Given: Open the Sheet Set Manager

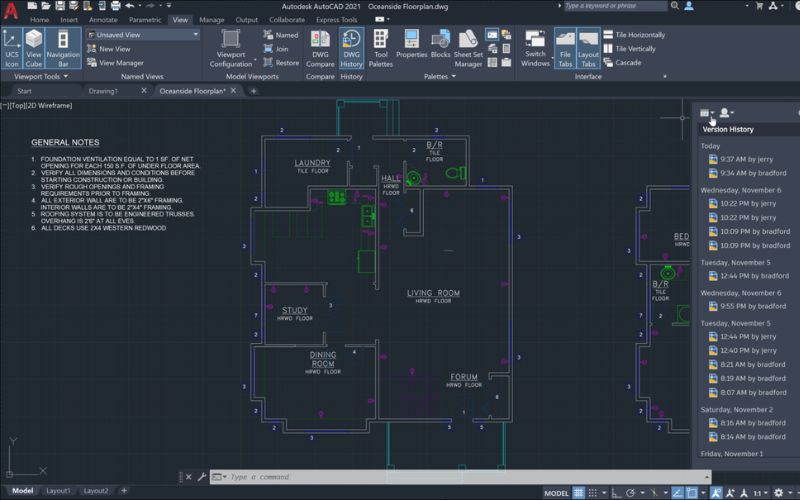Looking at the screenshot, I should 468,46.
